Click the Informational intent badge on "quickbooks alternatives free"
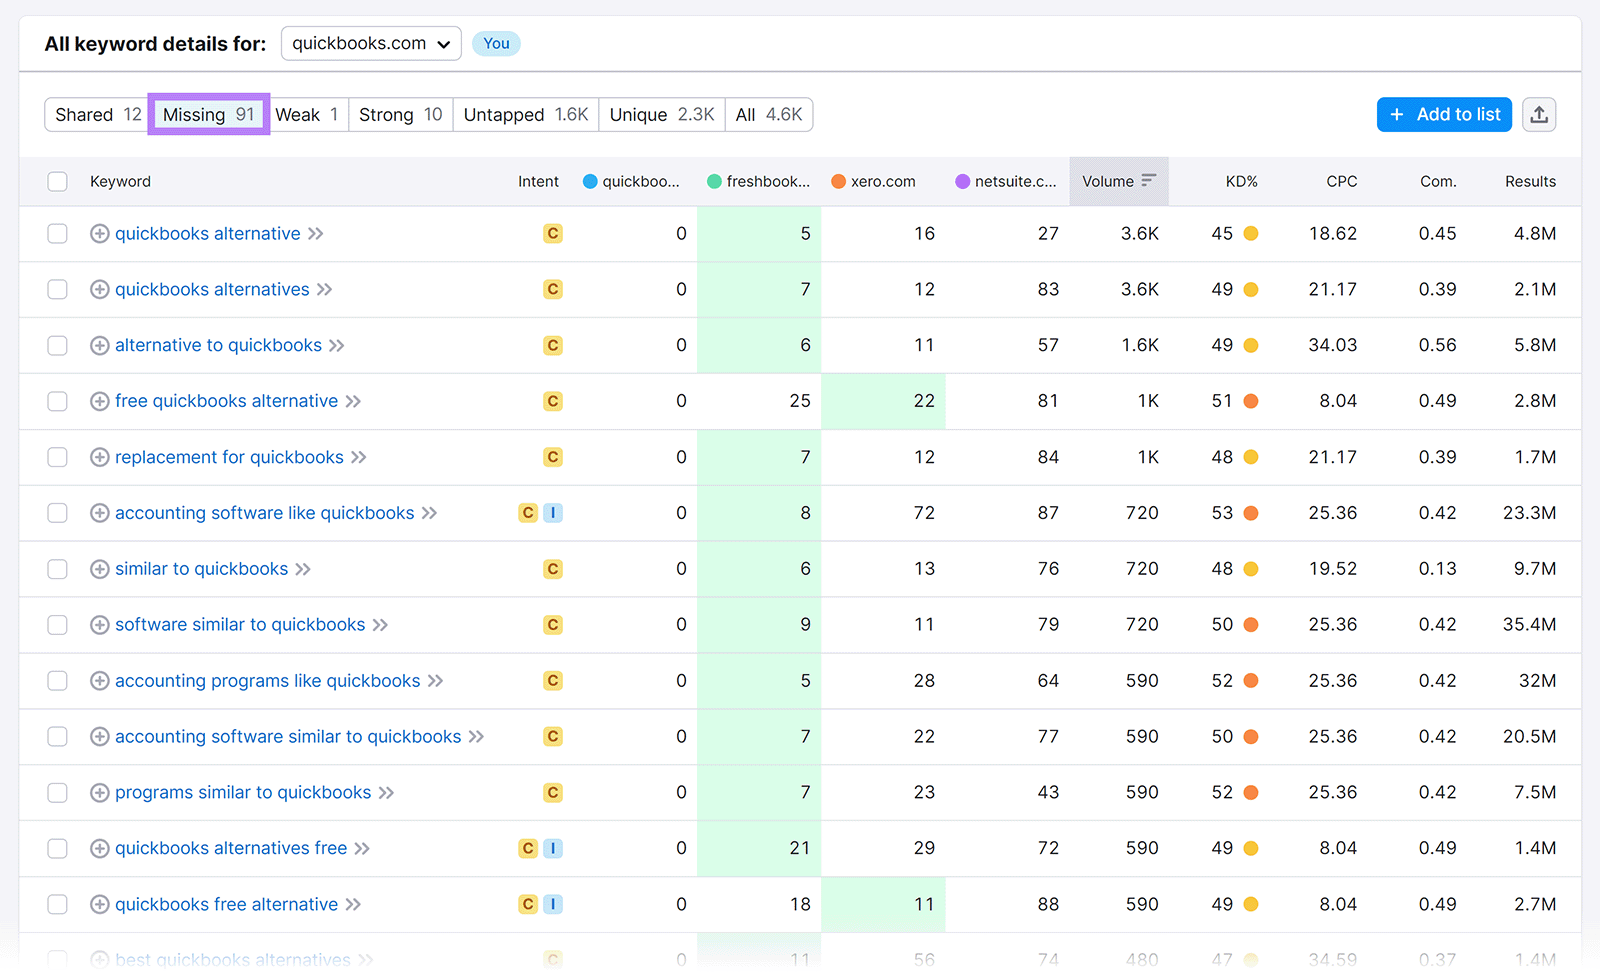Screen dimensions: 1600x975 pos(554,848)
